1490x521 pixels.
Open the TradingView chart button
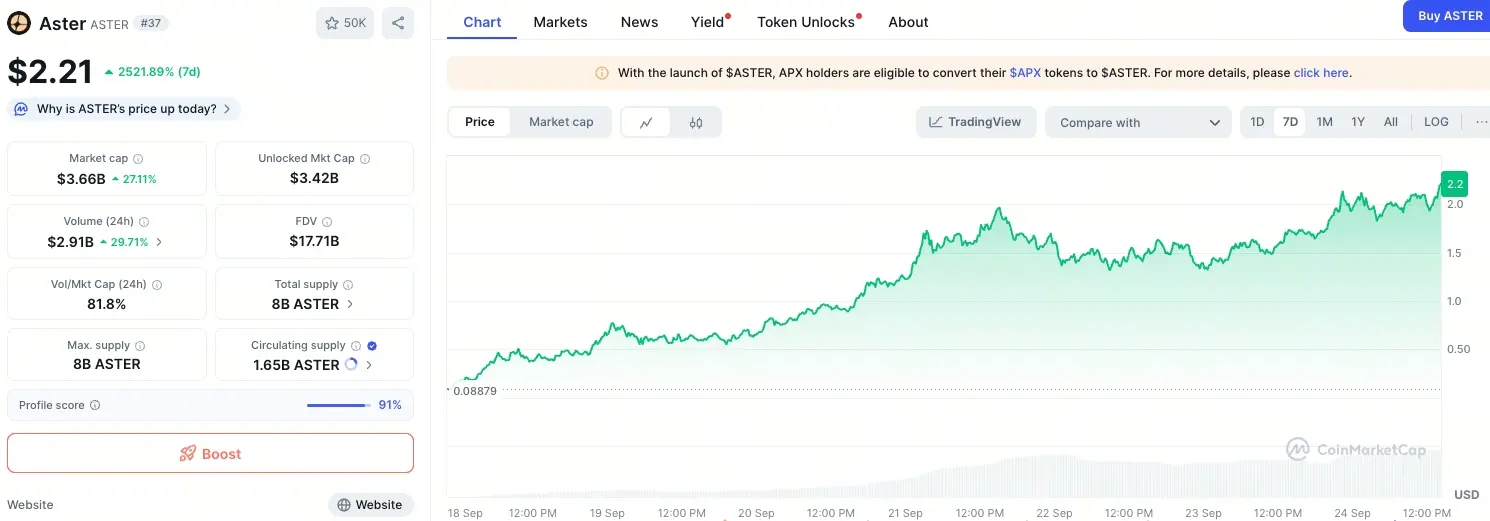click(976, 122)
